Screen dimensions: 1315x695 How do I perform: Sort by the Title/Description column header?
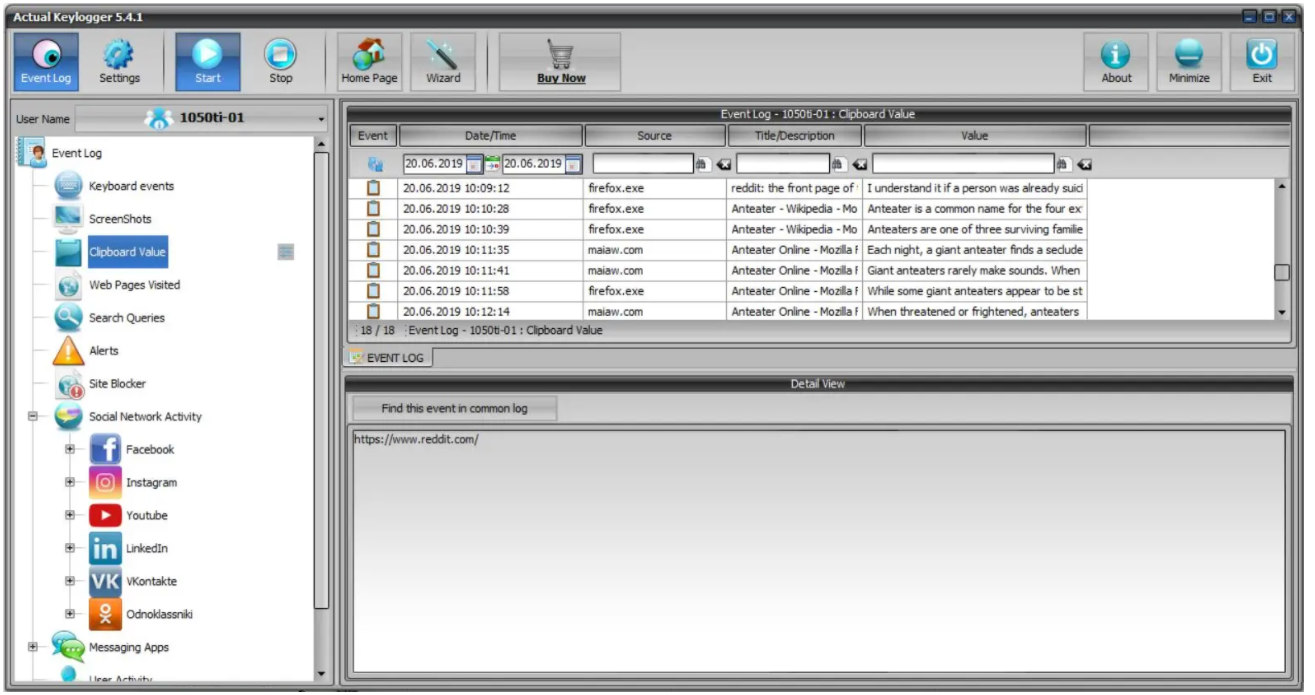pyautogui.click(x=795, y=136)
